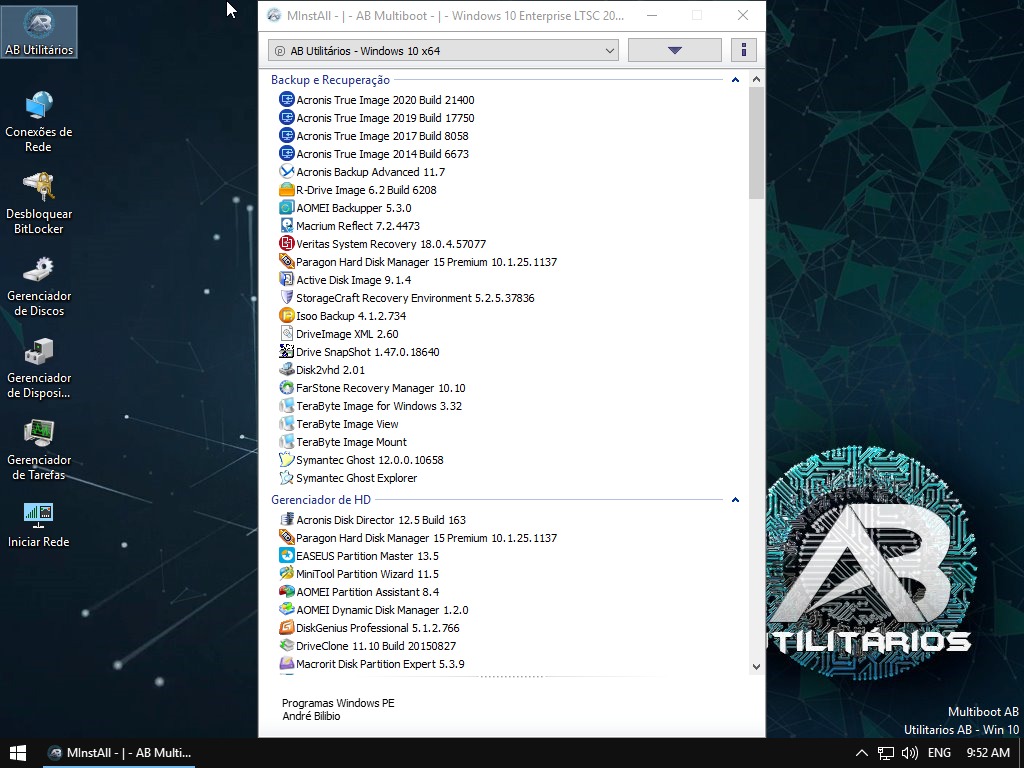
Task: Open Gerenciador de Dispositivos desktop icon
Action: click(x=39, y=368)
